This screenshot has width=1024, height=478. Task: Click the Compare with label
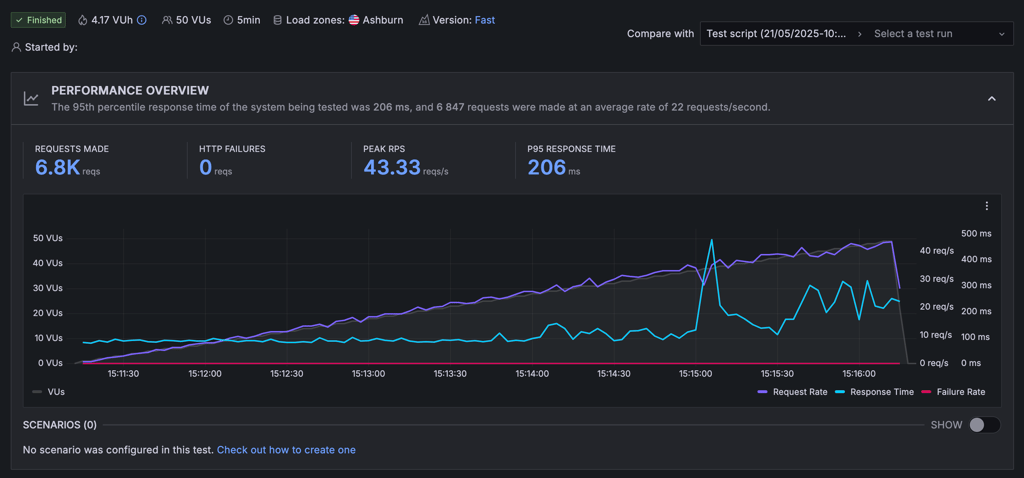click(660, 34)
